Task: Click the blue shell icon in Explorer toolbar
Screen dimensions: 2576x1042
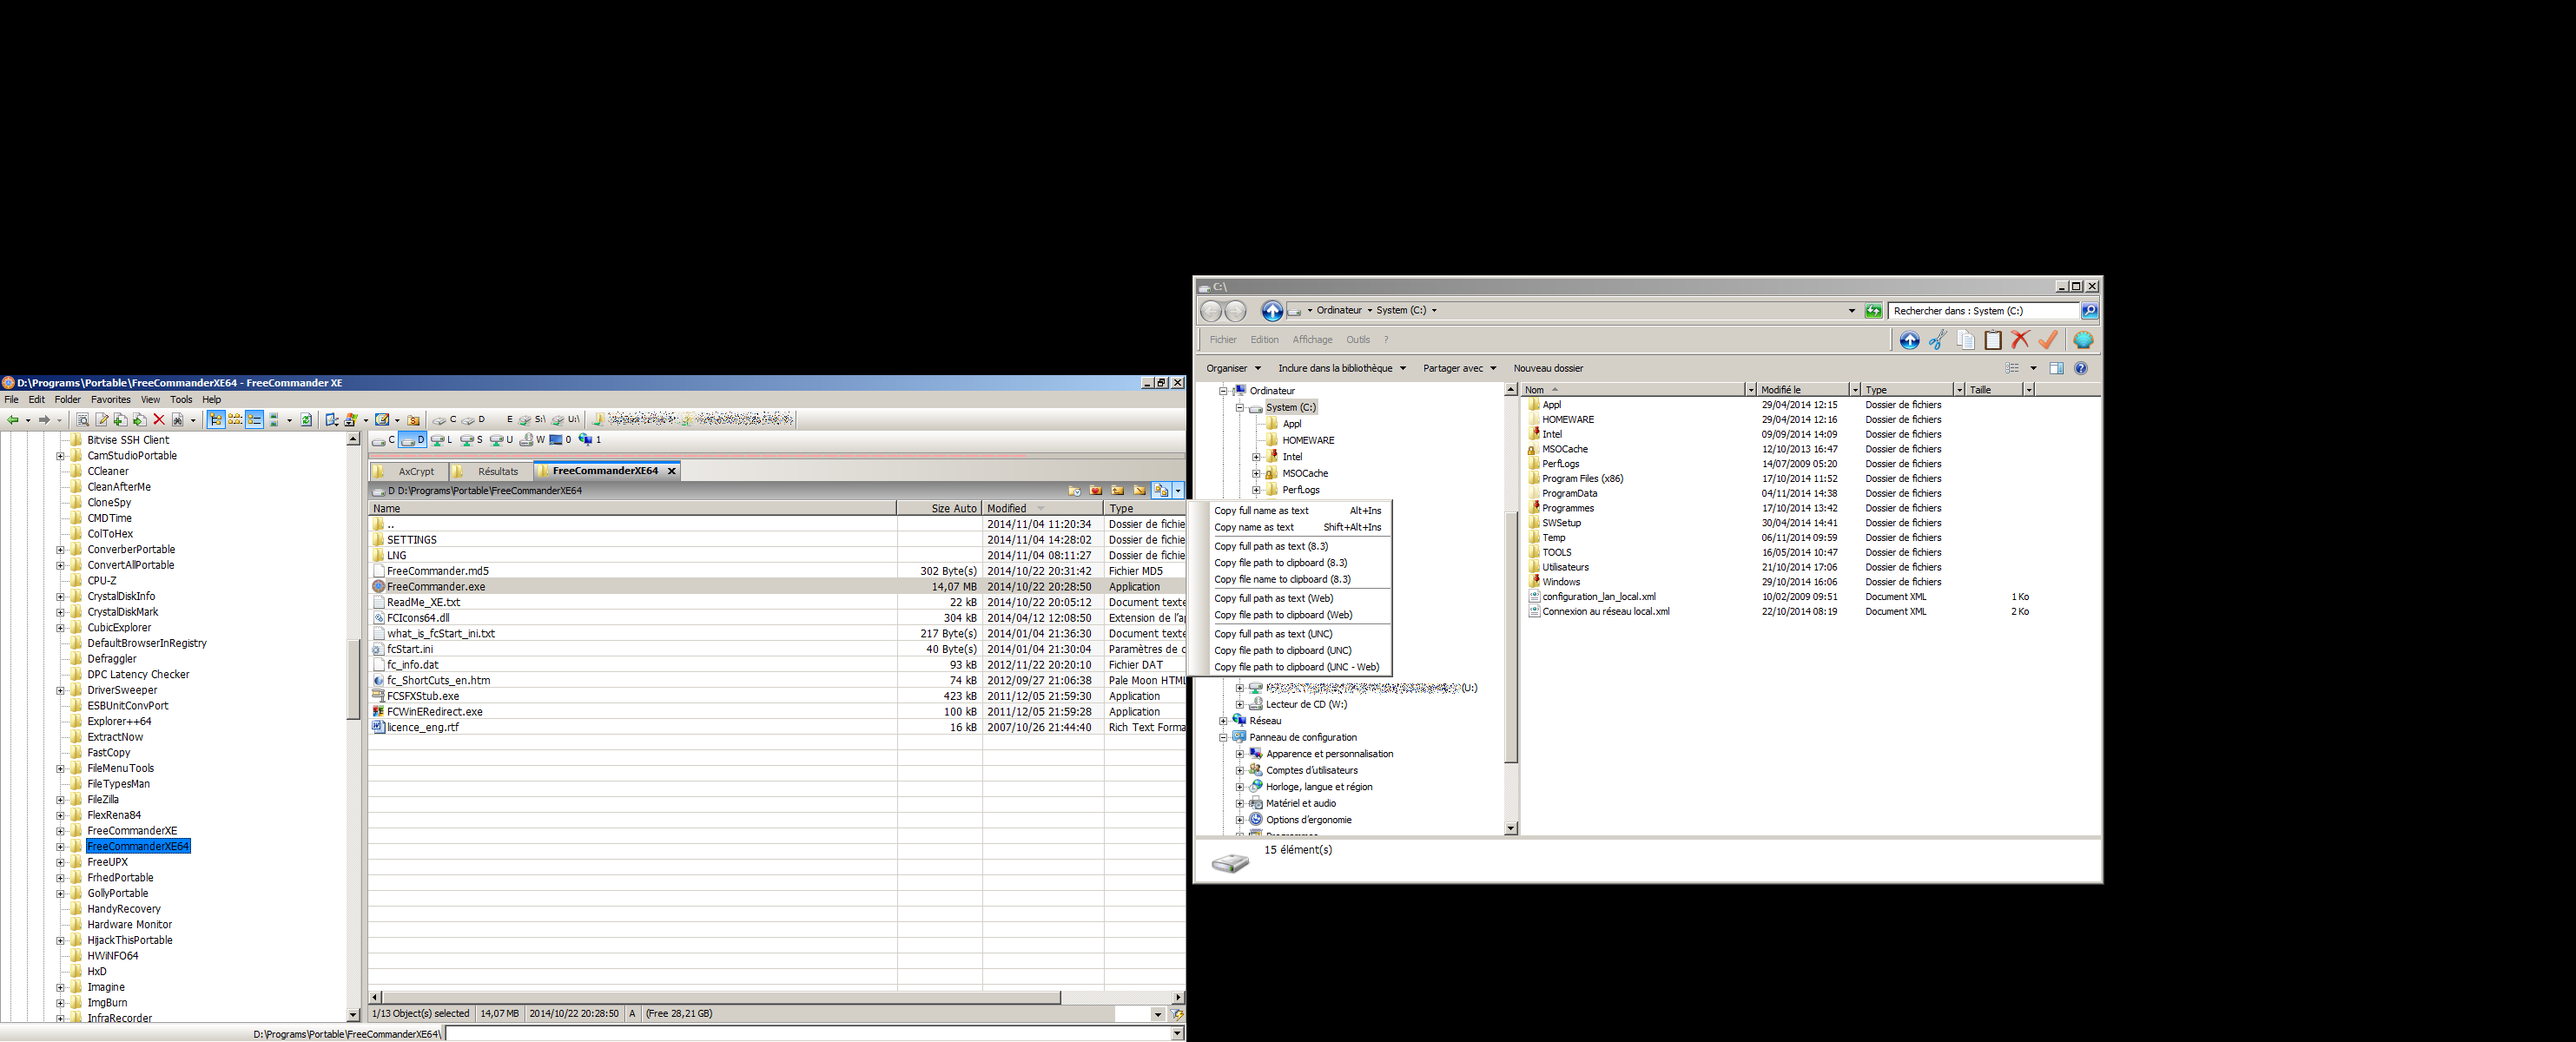Action: coord(2083,340)
